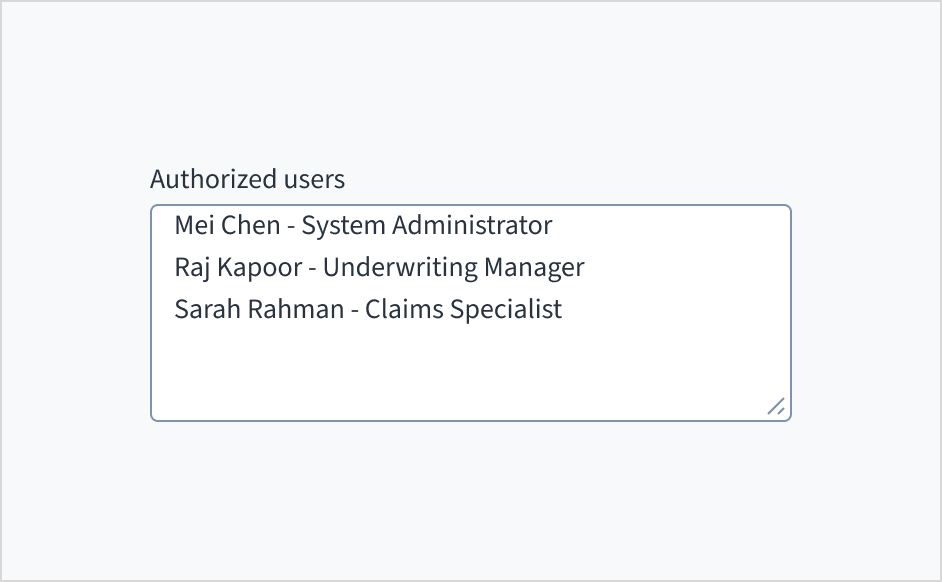Image resolution: width=942 pixels, height=582 pixels.
Task: Click the word Administrator in the textarea
Action: 471,225
